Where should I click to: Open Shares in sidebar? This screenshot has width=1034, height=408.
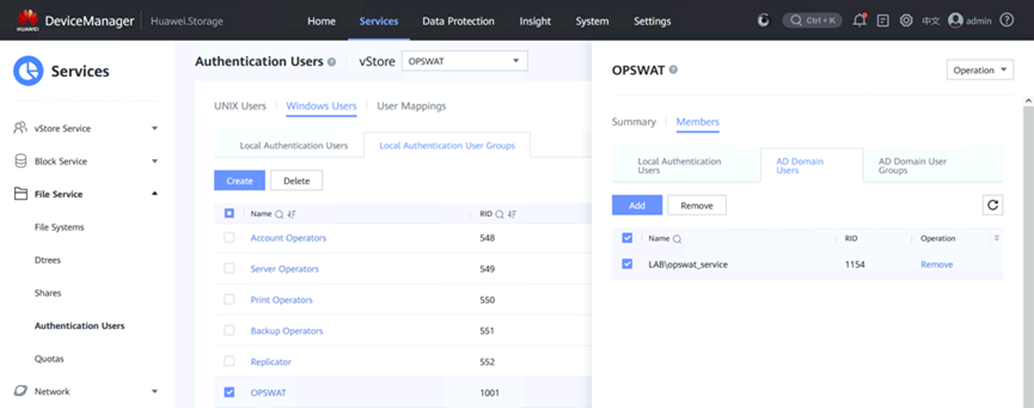(x=47, y=293)
